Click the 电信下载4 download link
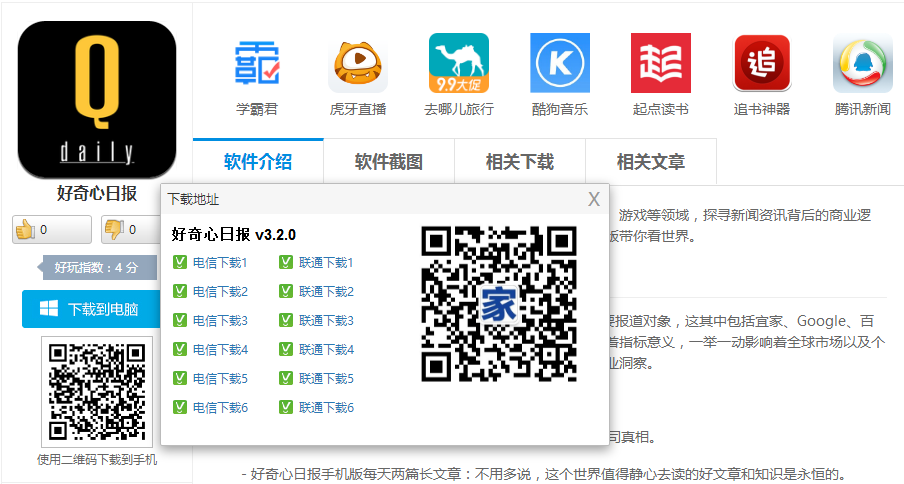The image size is (904, 484). 220,350
